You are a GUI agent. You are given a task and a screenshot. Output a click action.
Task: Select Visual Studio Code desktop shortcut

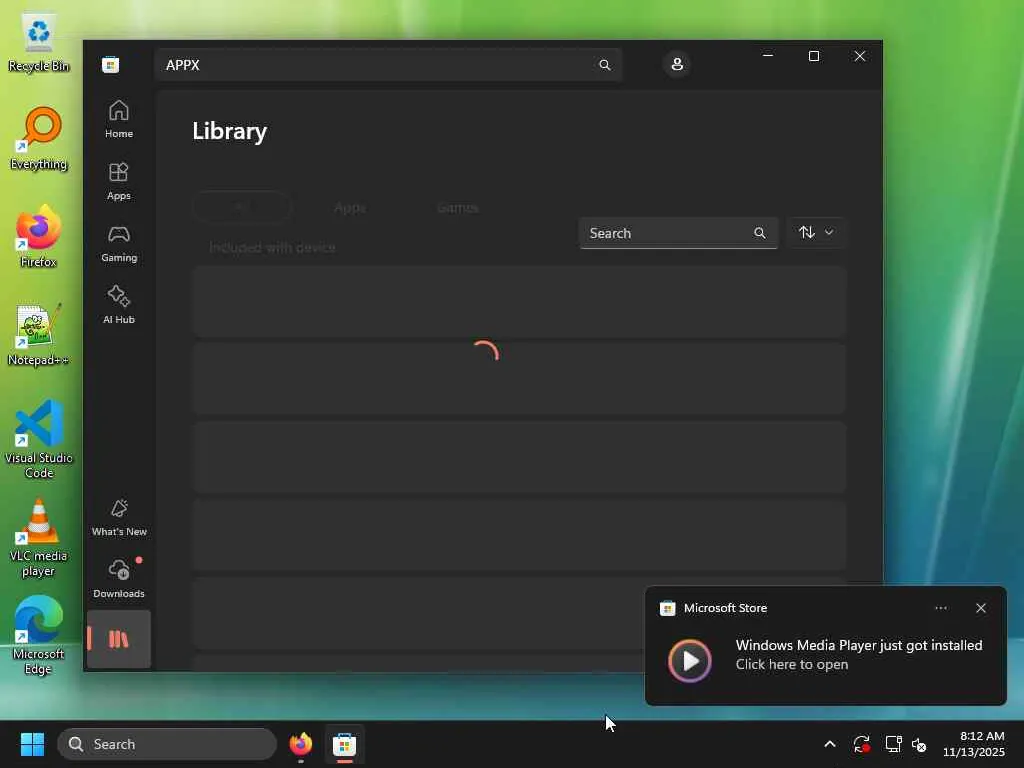pos(39,440)
